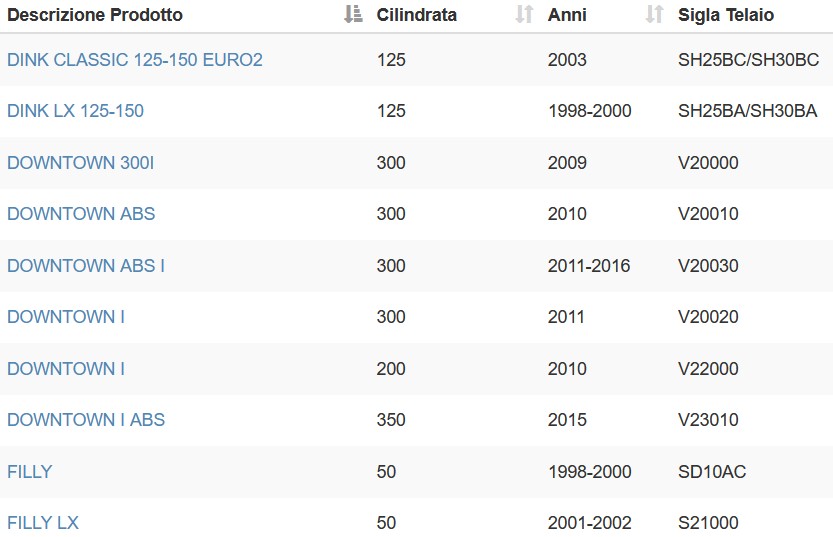Open the FILLY product link
The image size is (833, 537).
(30, 472)
